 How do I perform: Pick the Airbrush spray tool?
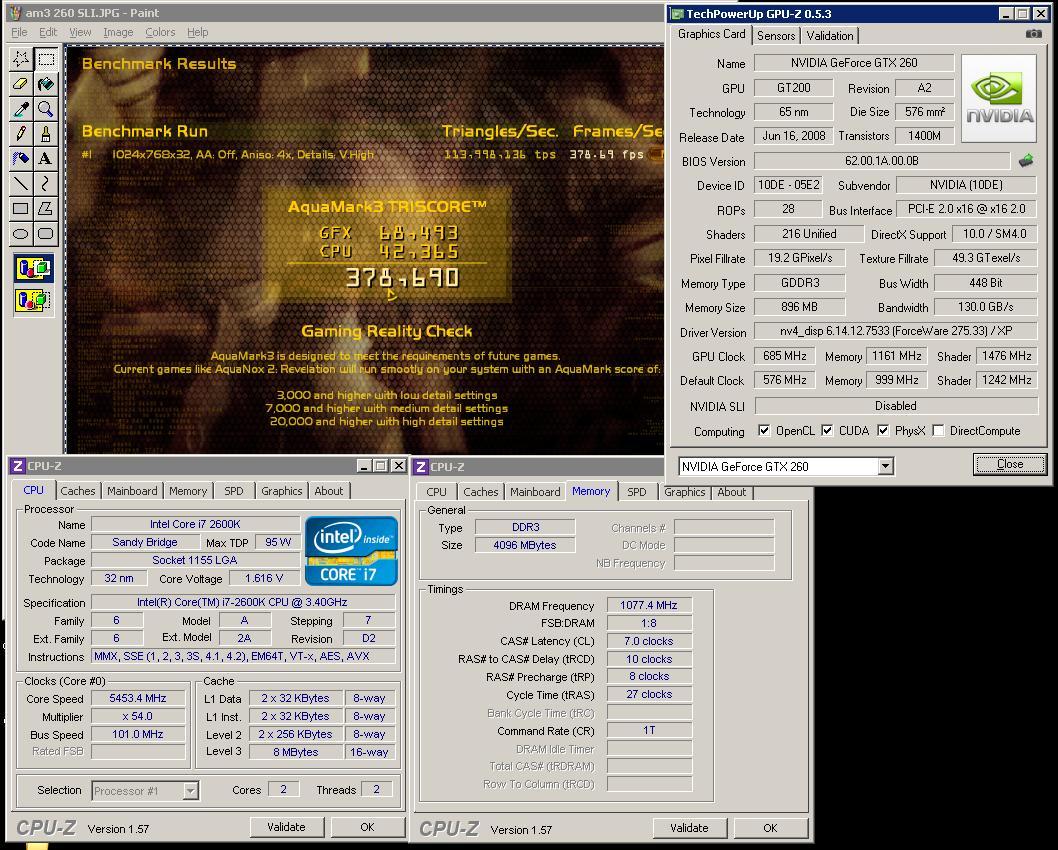pos(21,159)
